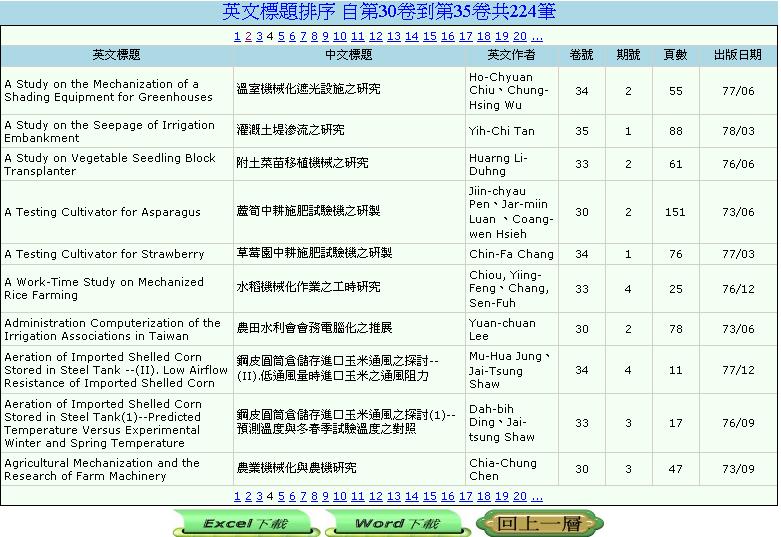781x537 pixels.
Task: Open page 8 in the top pagination
Action: [314, 36]
